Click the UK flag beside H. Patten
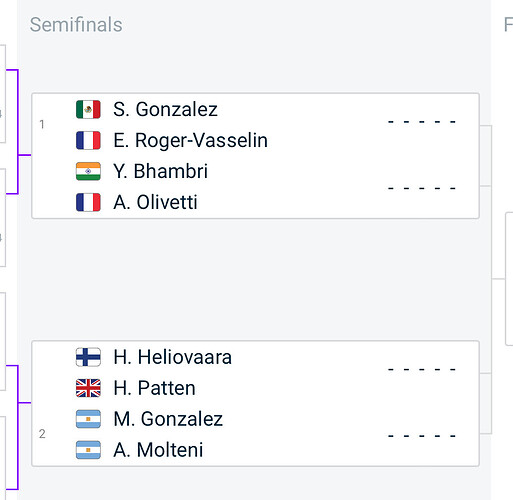Image resolution: width=513 pixels, height=500 pixels. pos(88,388)
